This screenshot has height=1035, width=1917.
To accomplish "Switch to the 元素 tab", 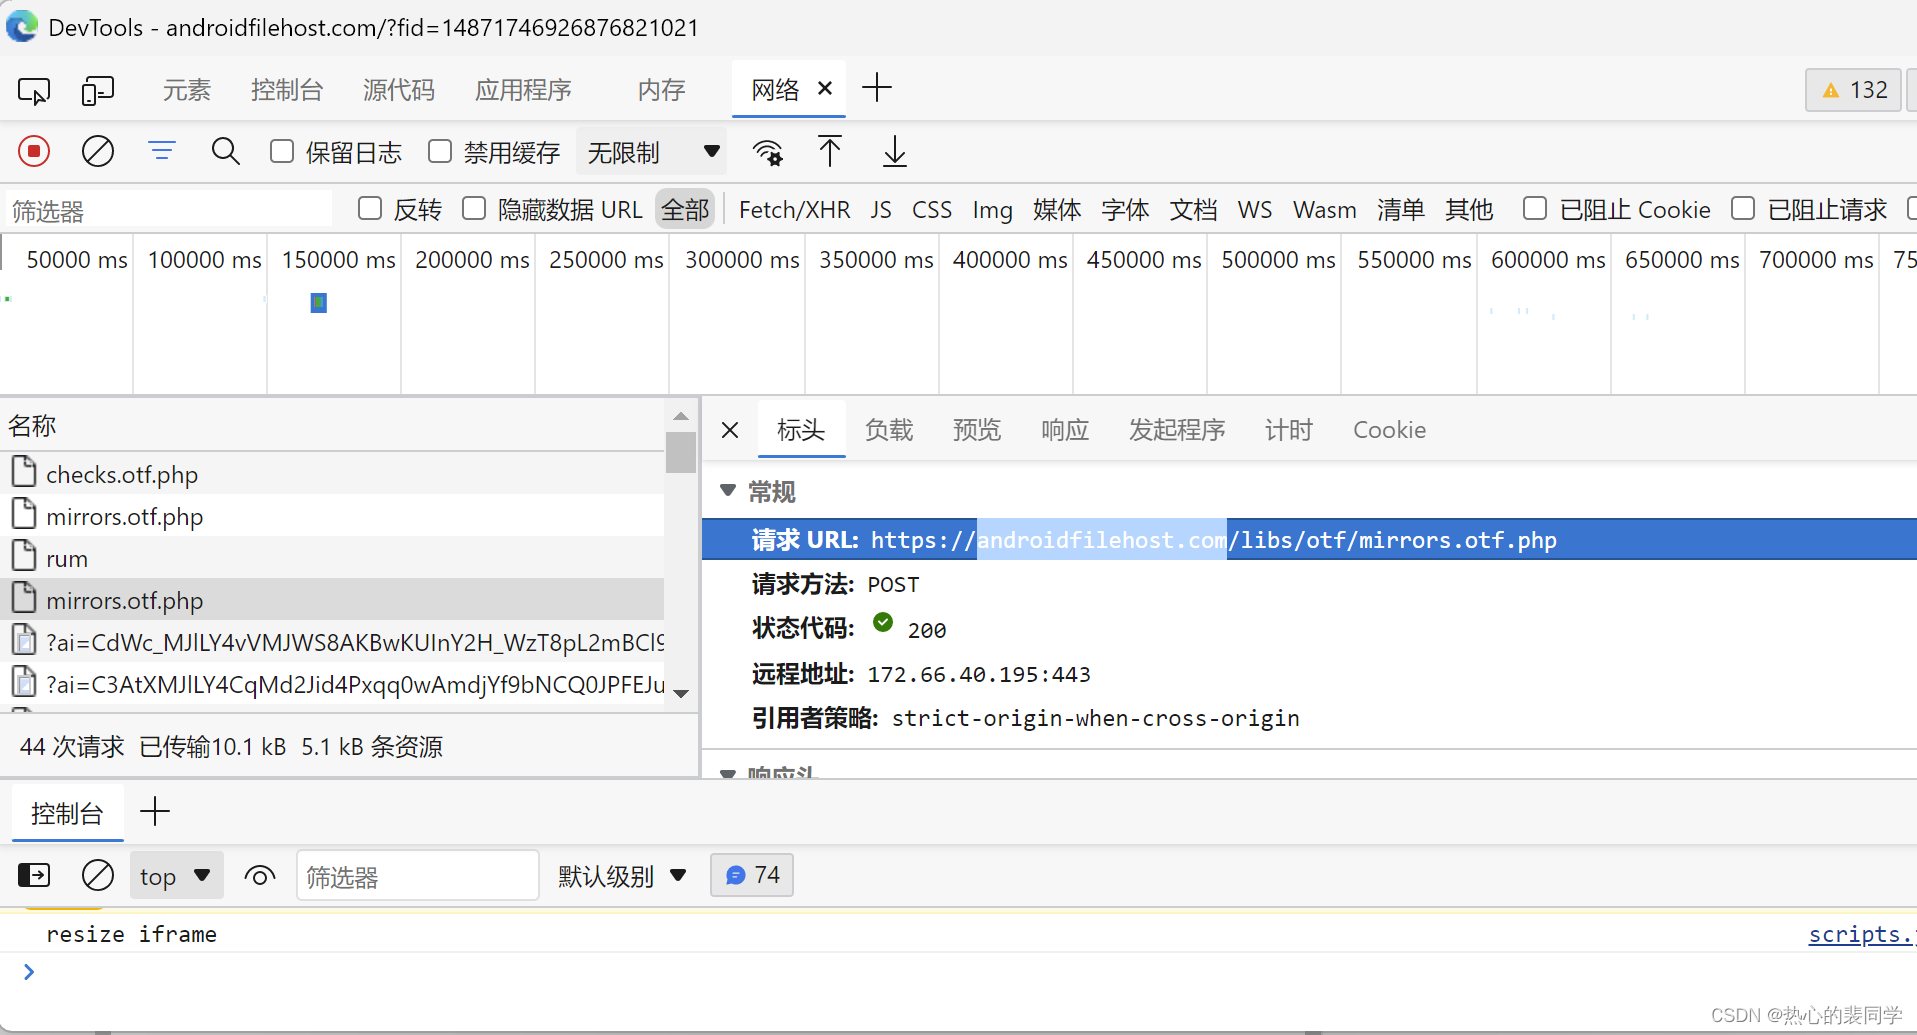I will click(187, 90).
